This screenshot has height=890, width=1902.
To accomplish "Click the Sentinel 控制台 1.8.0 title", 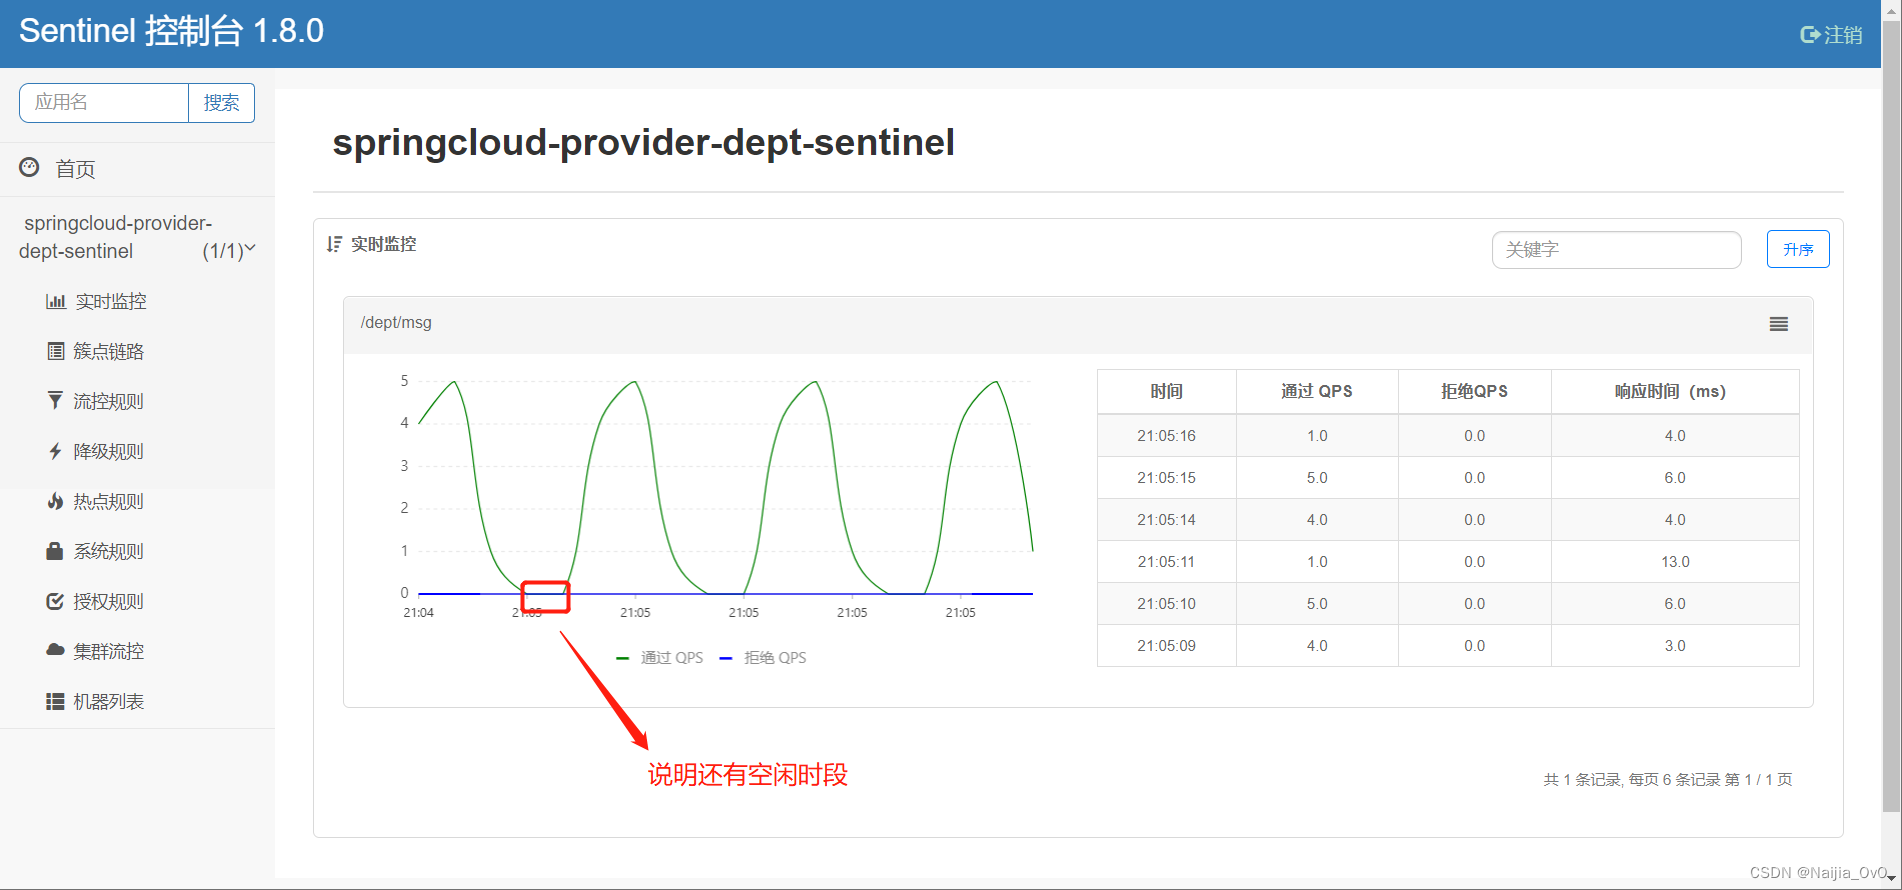I will [x=171, y=31].
